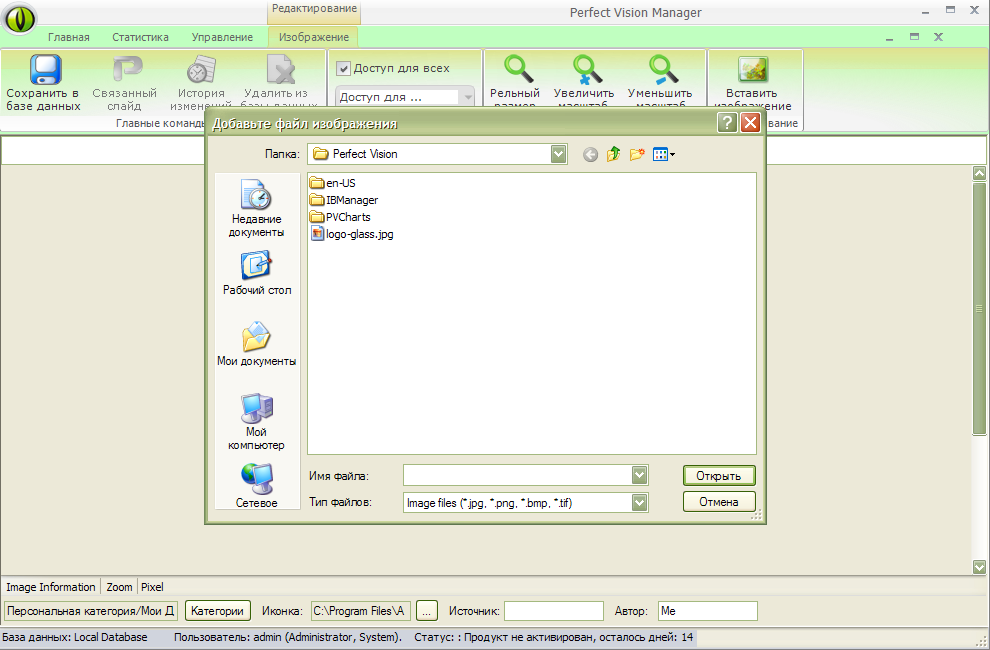Click the Источник input field

pyautogui.click(x=554, y=611)
